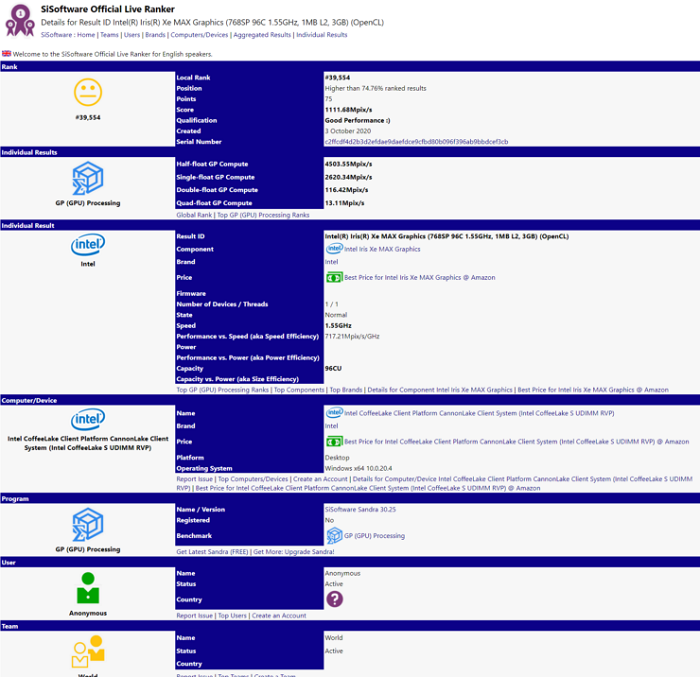
Task: Click the serial number hash link
Action: click(417, 142)
